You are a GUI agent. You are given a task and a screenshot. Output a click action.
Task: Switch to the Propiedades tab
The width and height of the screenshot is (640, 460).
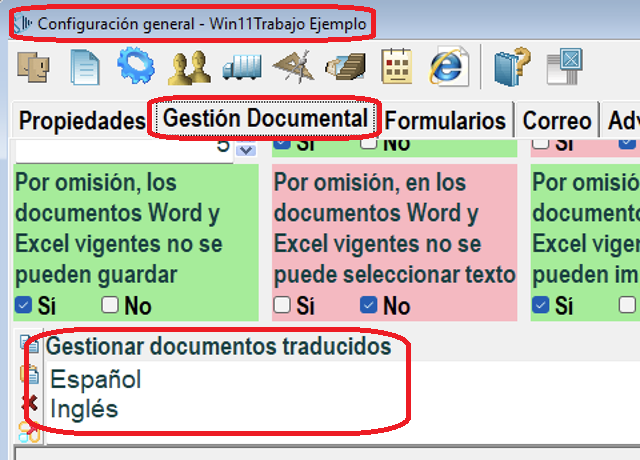(x=82, y=121)
